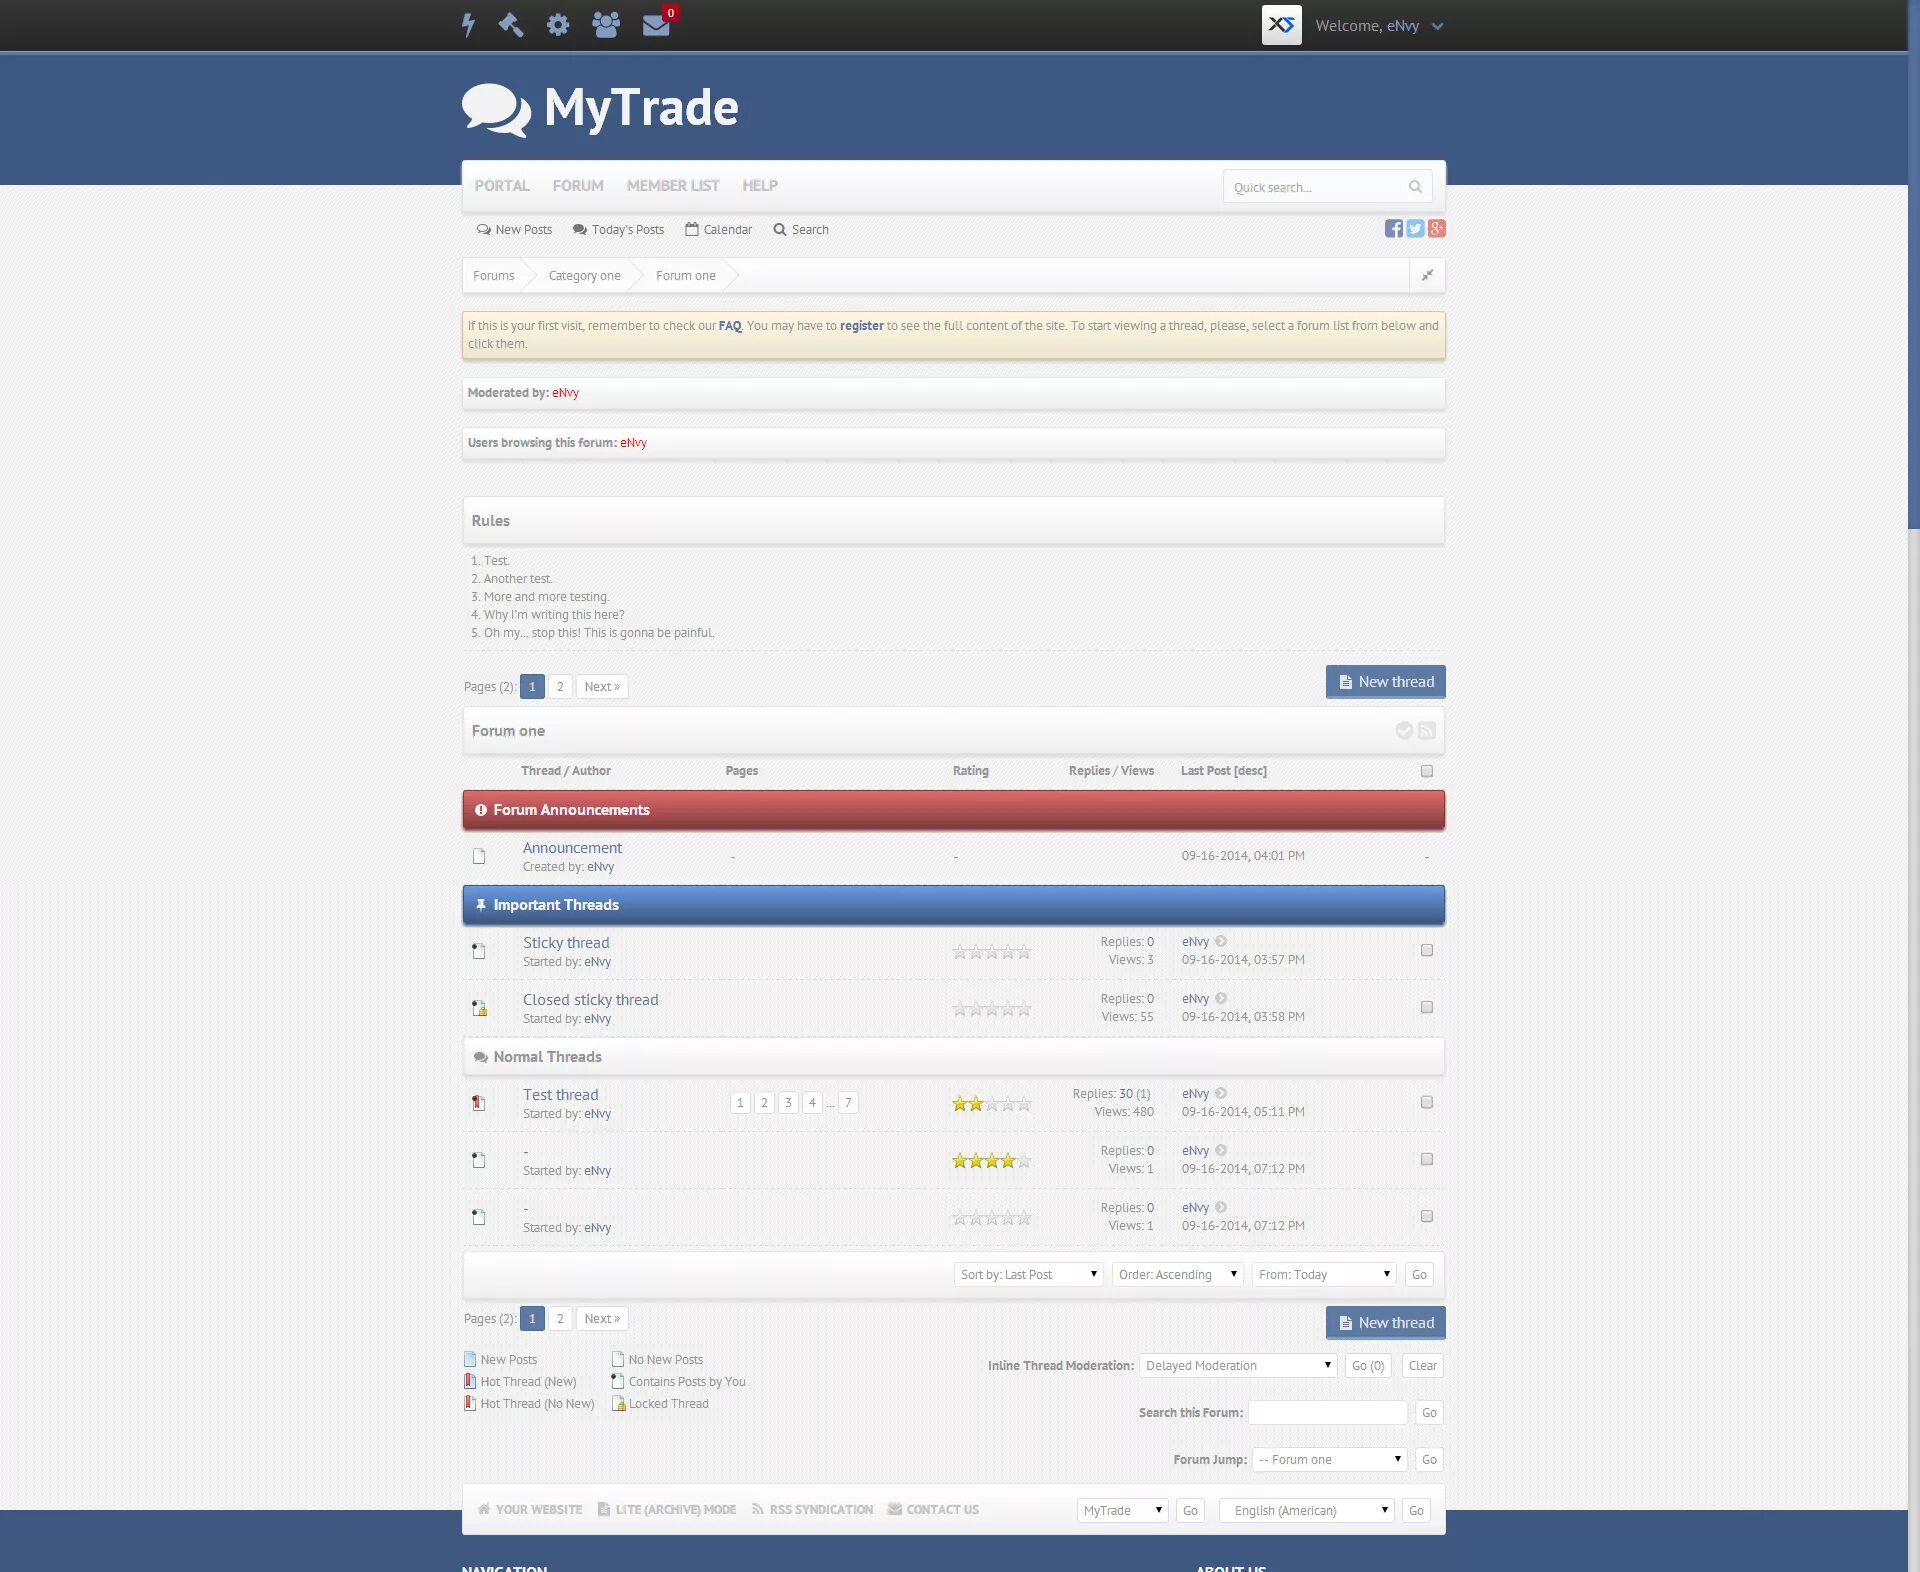Viewport: 1920px width, 1572px height.
Task: Toggle the thread selection checkbox in header
Action: click(x=1427, y=770)
